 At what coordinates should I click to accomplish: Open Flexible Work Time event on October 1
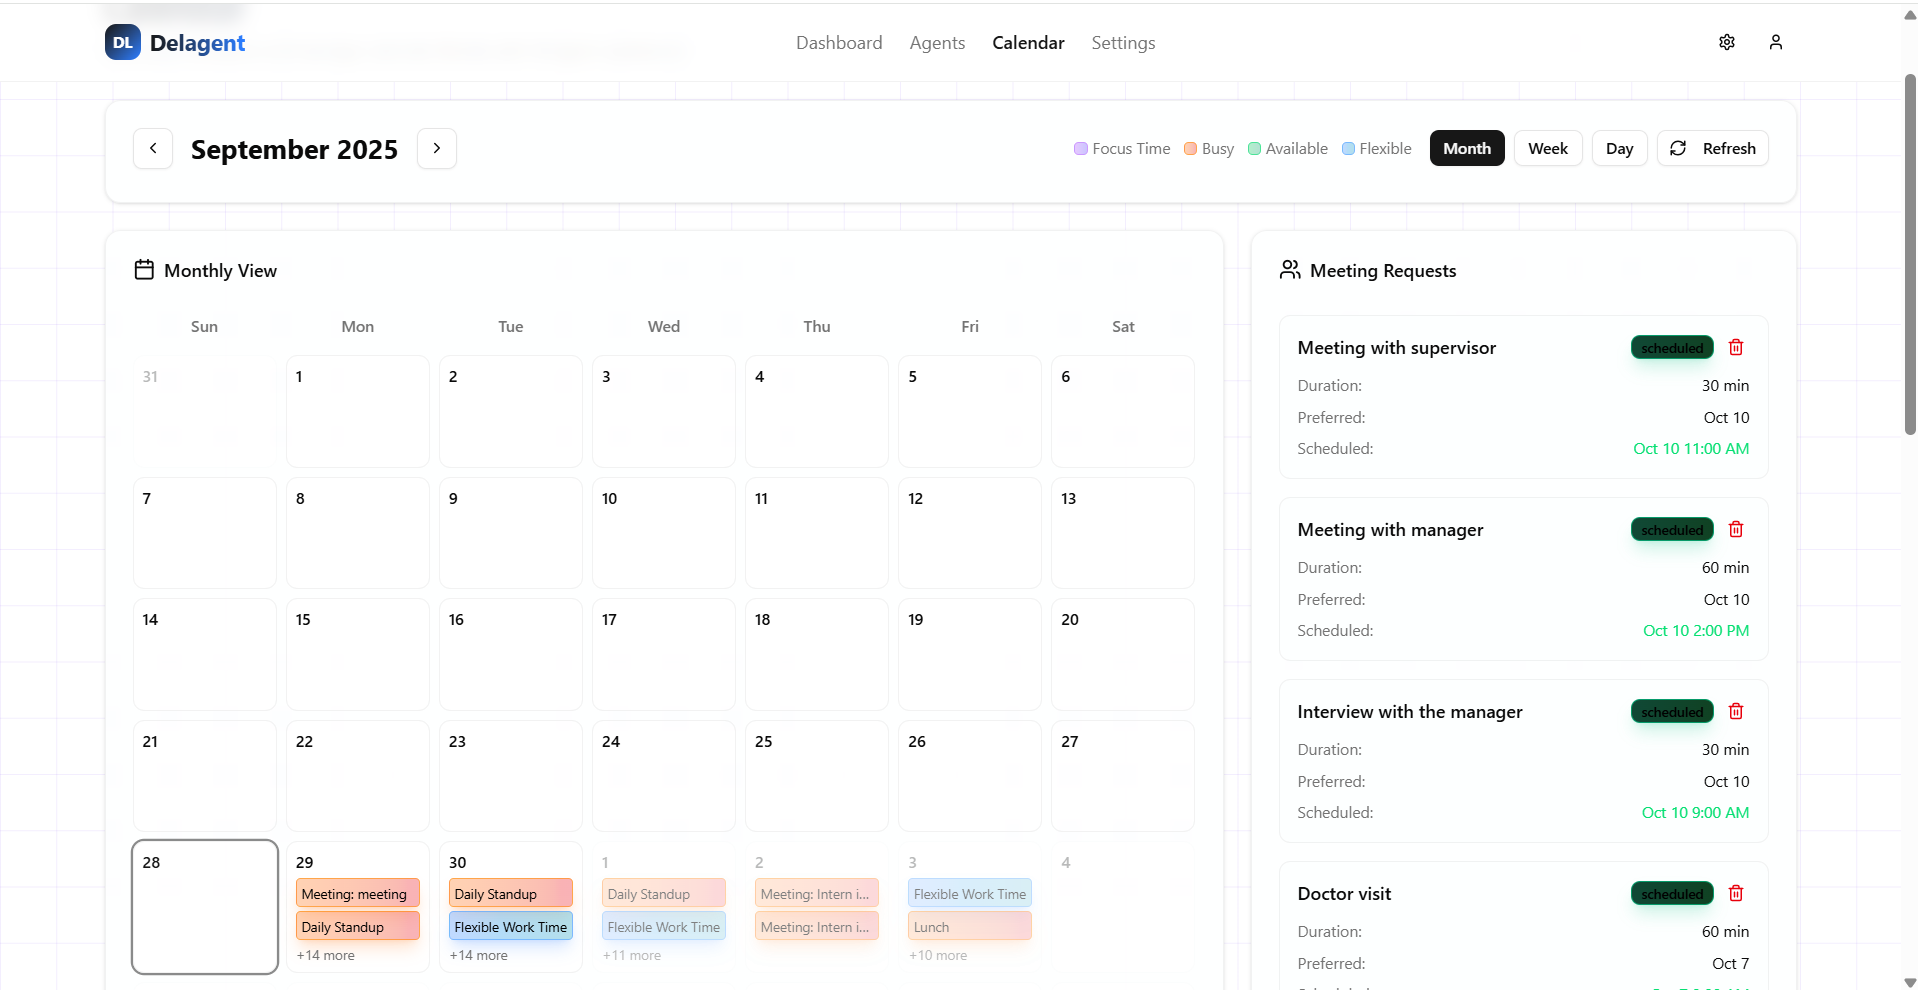[663, 926]
